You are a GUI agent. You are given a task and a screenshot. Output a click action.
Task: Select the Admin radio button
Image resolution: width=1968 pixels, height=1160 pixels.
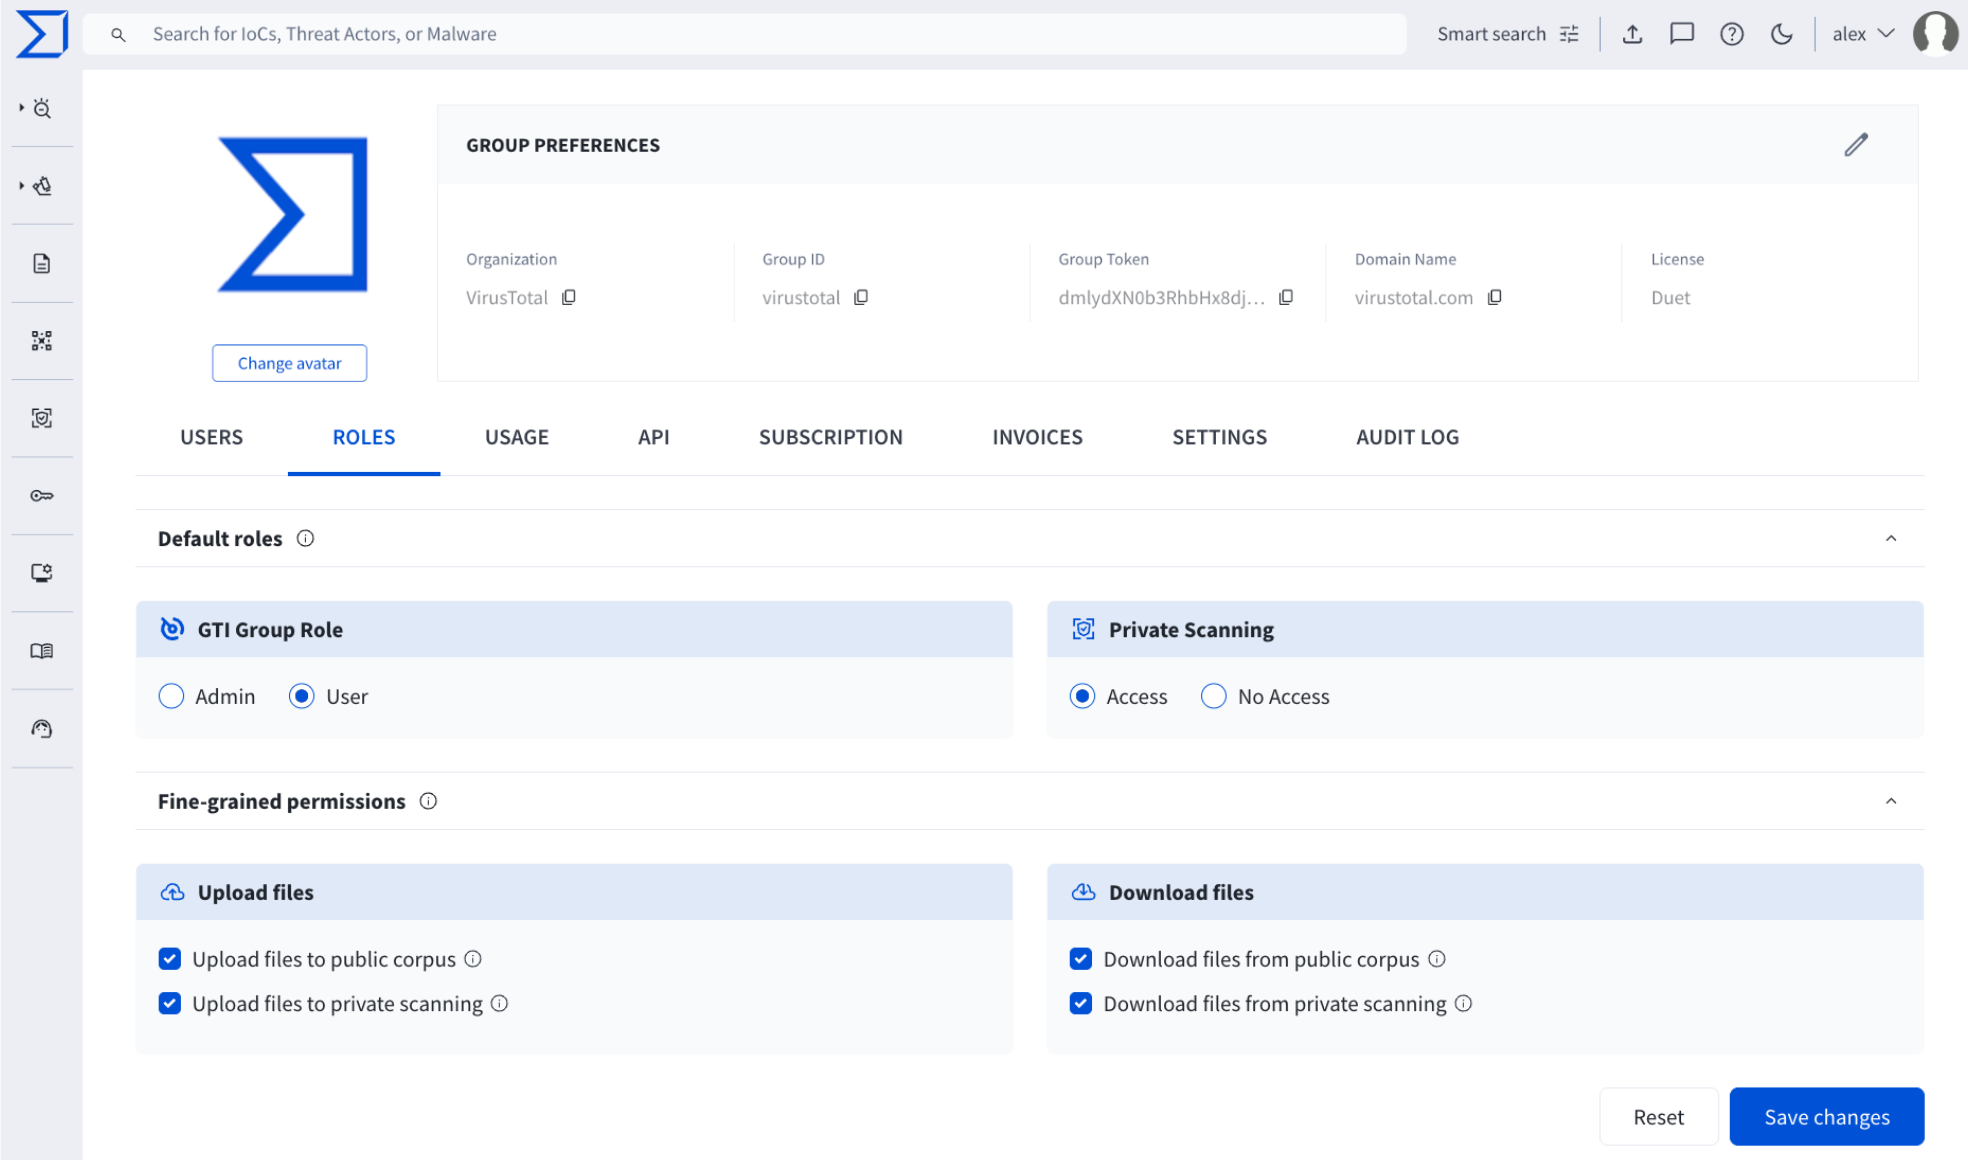(171, 696)
